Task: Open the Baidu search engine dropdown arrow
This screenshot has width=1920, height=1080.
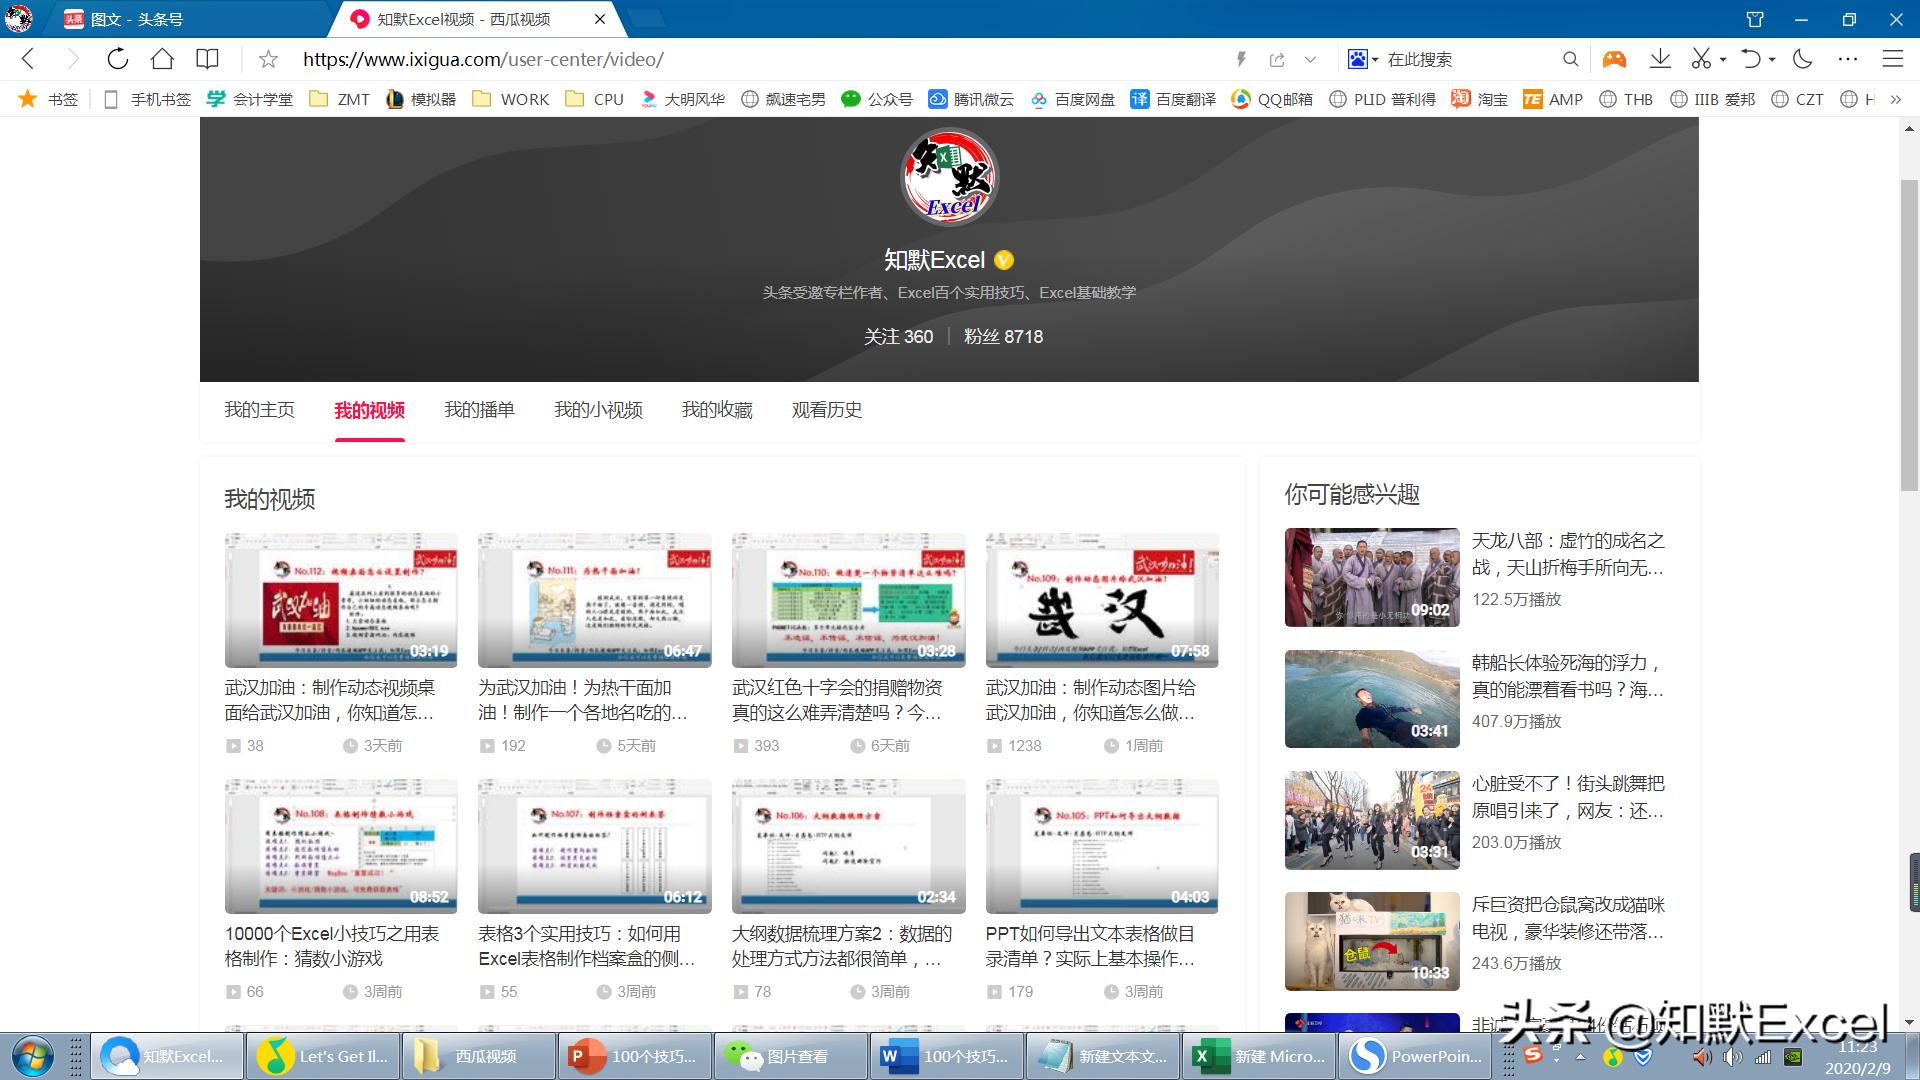Action: coord(1376,59)
